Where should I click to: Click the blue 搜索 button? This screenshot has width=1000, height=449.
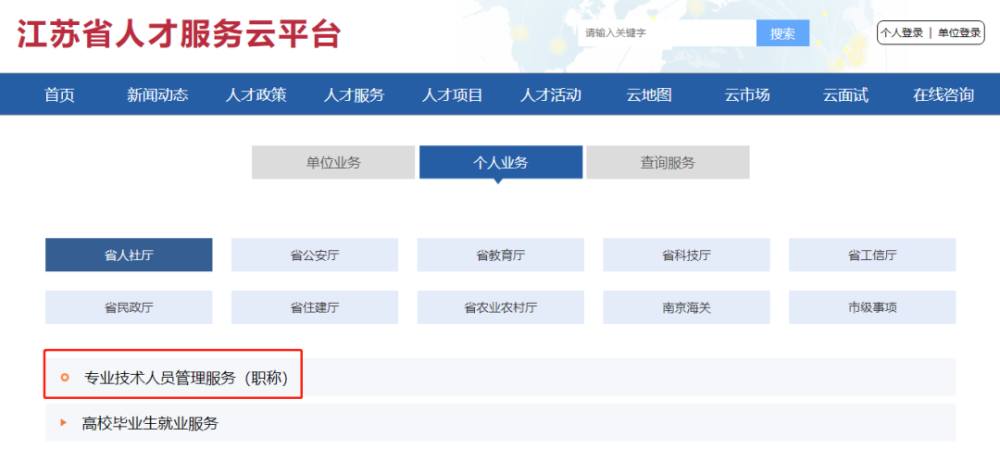click(x=783, y=33)
